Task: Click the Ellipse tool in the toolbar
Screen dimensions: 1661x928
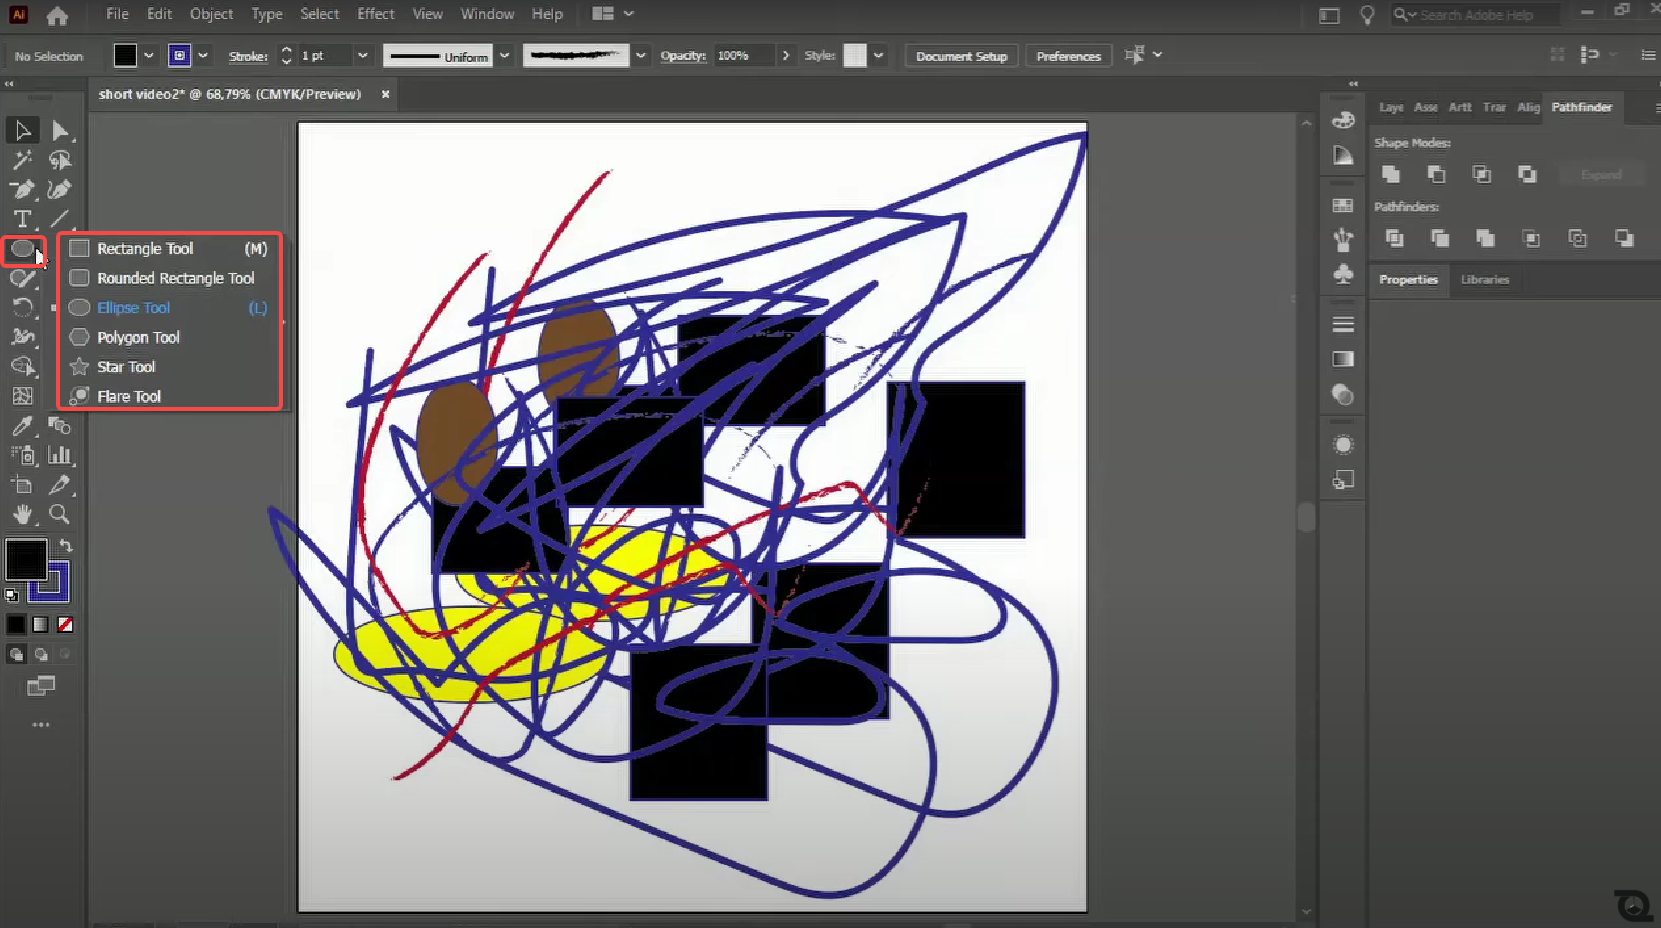Action: (22, 249)
